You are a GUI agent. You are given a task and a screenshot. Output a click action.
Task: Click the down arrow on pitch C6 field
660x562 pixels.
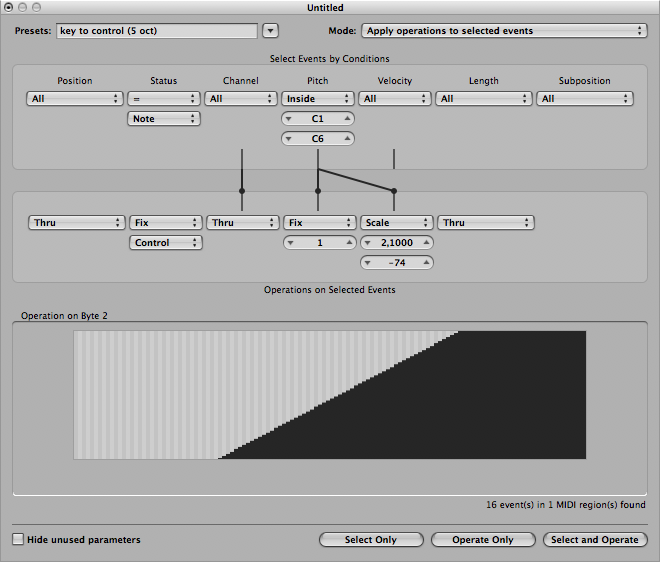point(290,139)
